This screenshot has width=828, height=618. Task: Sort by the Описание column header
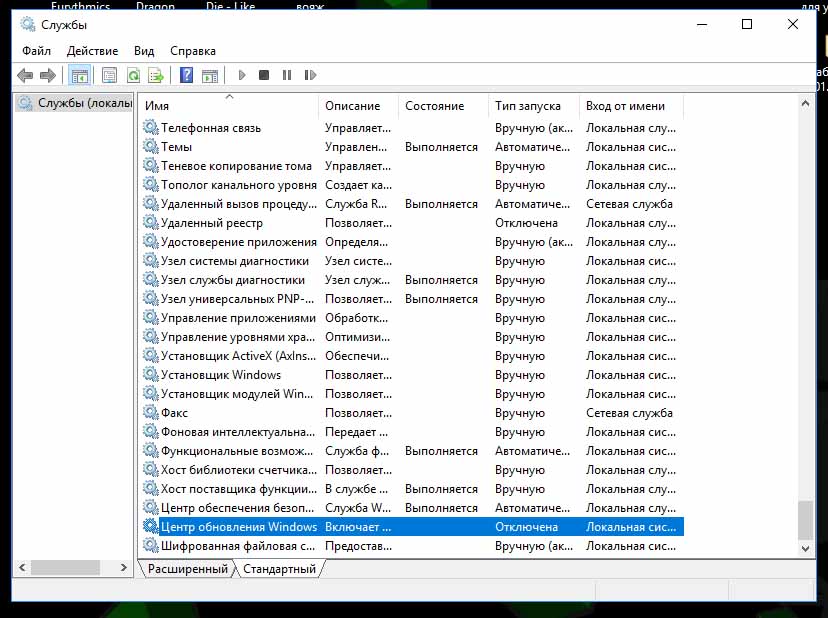pyautogui.click(x=358, y=106)
